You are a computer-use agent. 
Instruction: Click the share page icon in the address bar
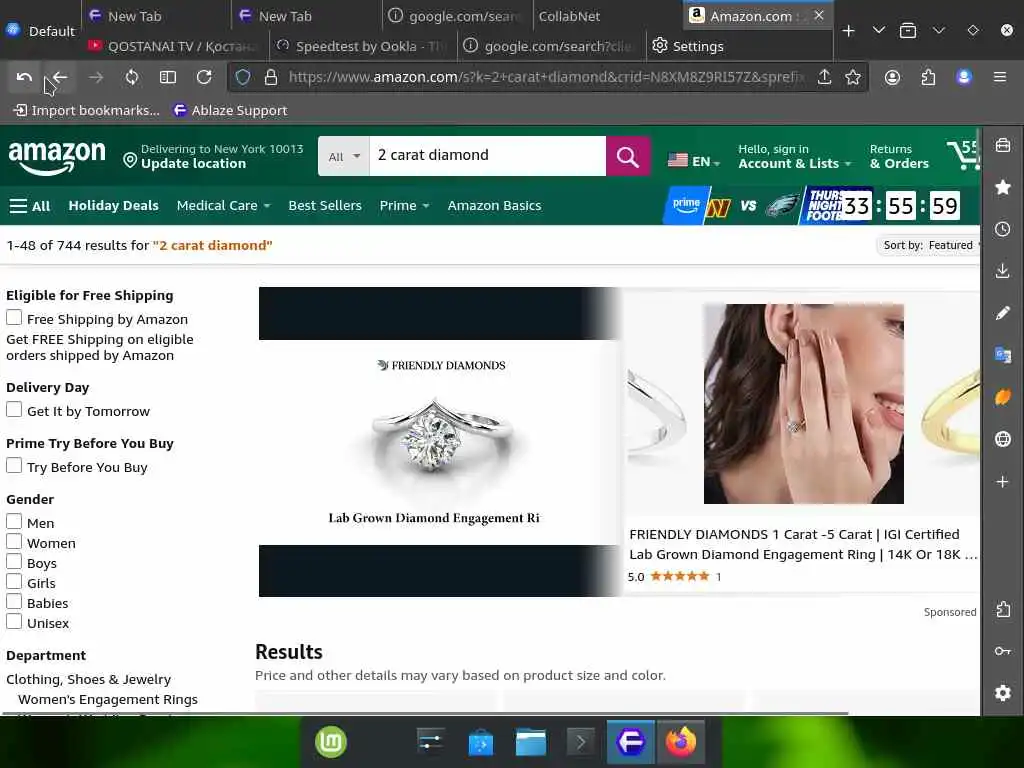tap(824, 78)
